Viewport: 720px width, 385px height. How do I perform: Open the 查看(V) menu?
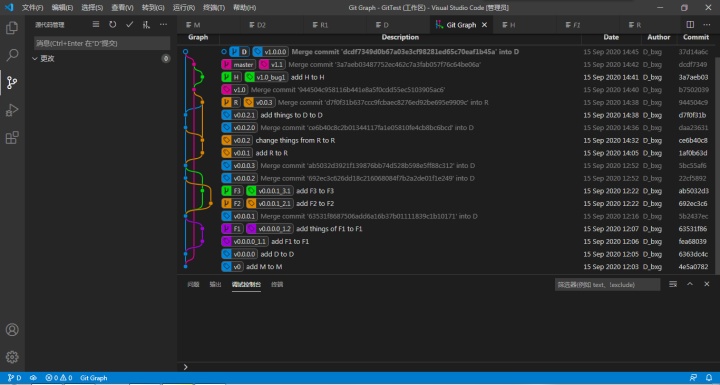click(x=122, y=8)
